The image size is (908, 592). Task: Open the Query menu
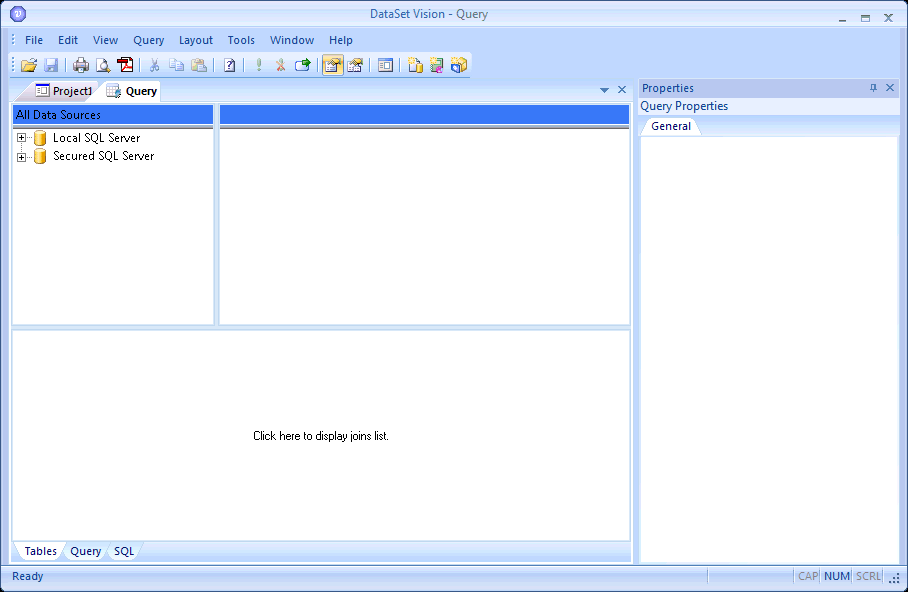(x=149, y=40)
